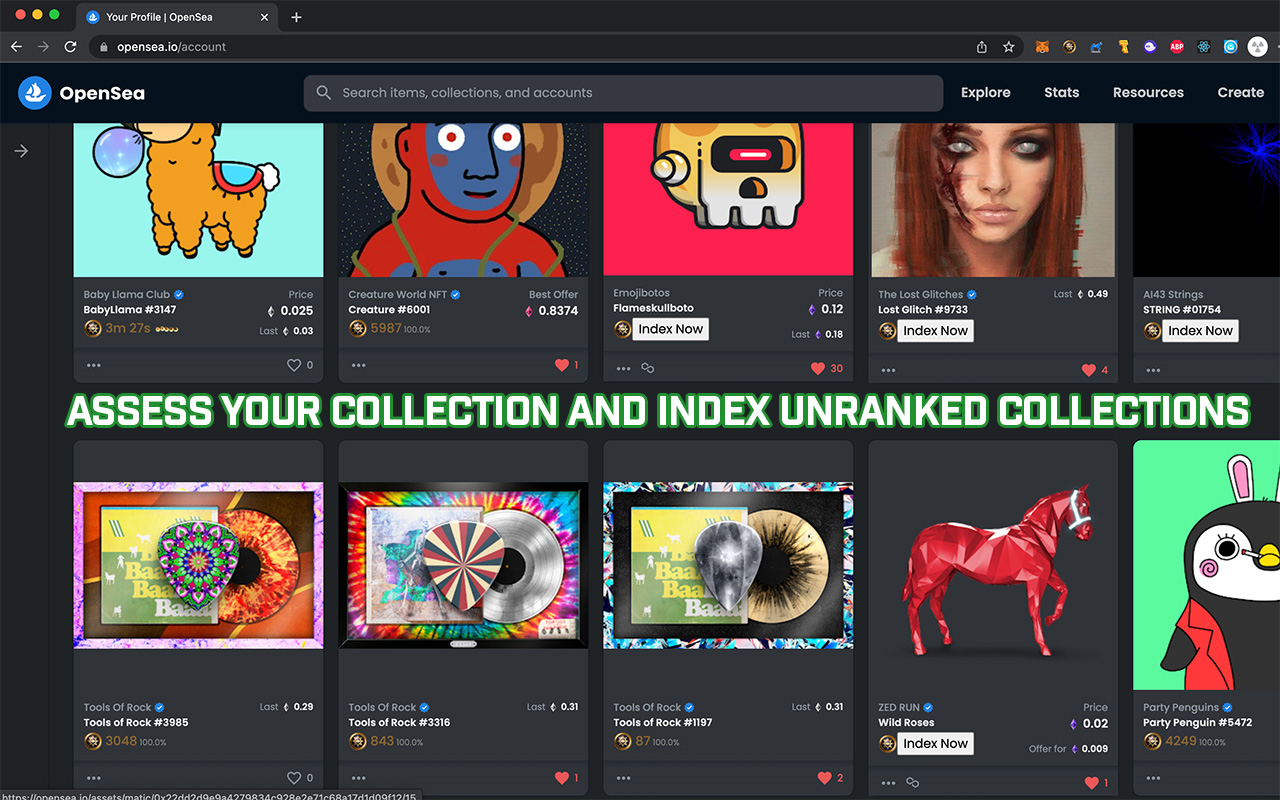Image resolution: width=1280 pixels, height=800 pixels.
Task: Open more options on Tools of Rock #1197
Action: (x=624, y=778)
